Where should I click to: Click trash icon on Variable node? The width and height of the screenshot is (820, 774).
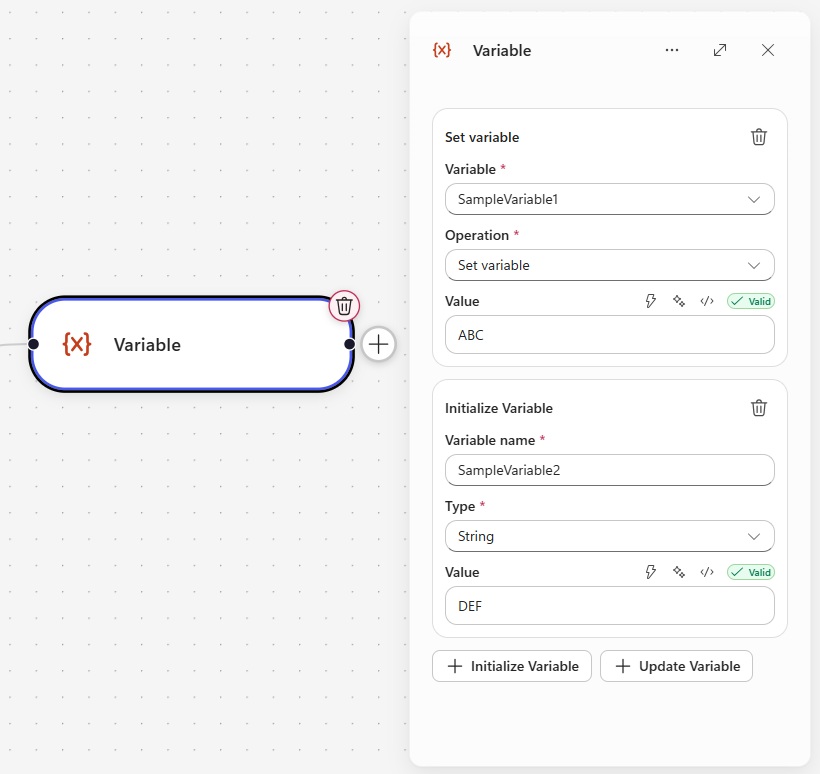(344, 306)
